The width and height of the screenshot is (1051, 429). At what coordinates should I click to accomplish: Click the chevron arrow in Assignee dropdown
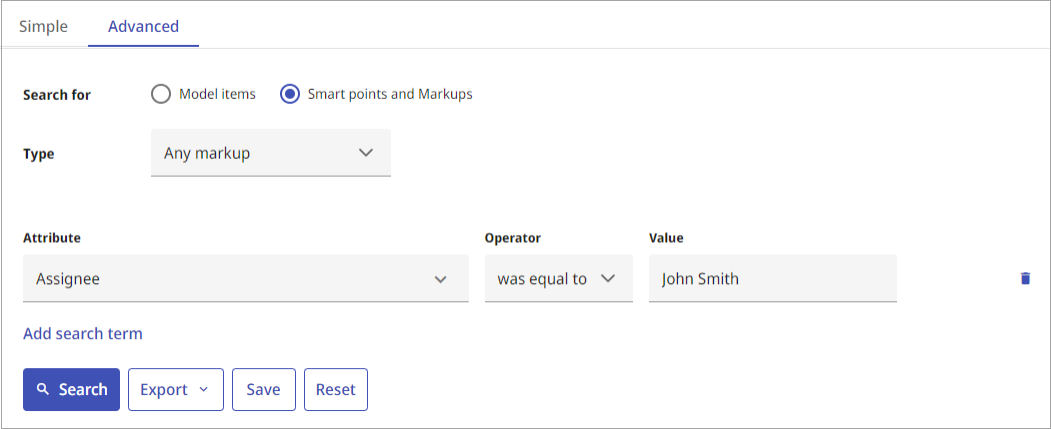440,280
